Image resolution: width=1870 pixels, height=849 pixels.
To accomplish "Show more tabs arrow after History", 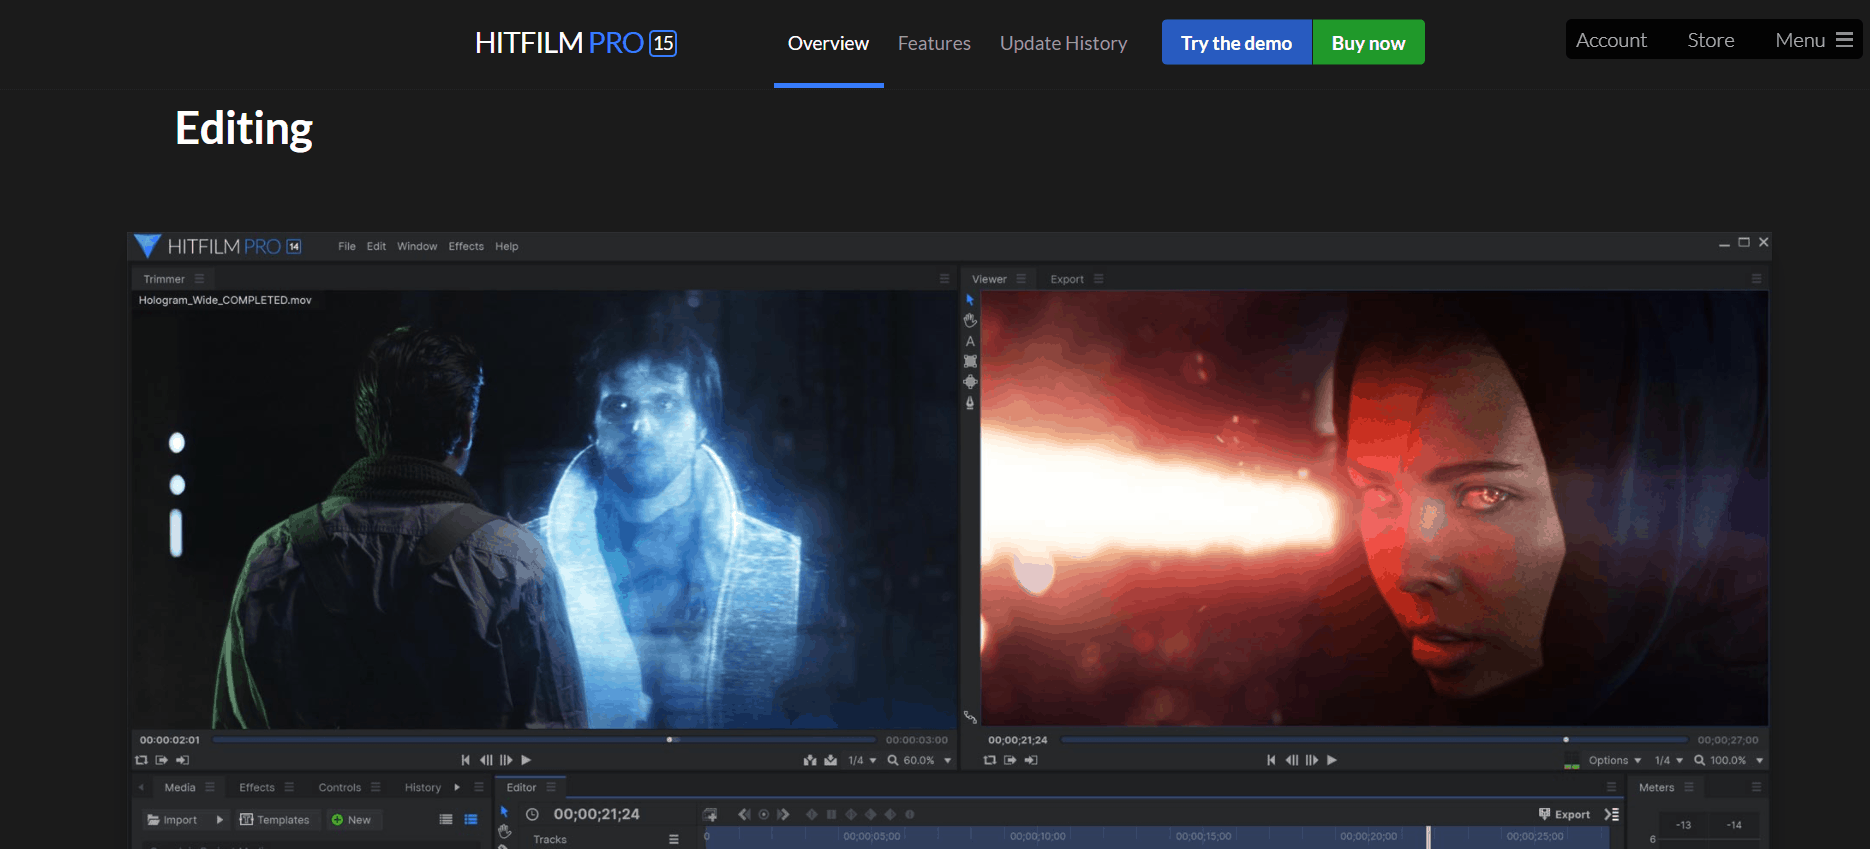I will pyautogui.click(x=457, y=787).
